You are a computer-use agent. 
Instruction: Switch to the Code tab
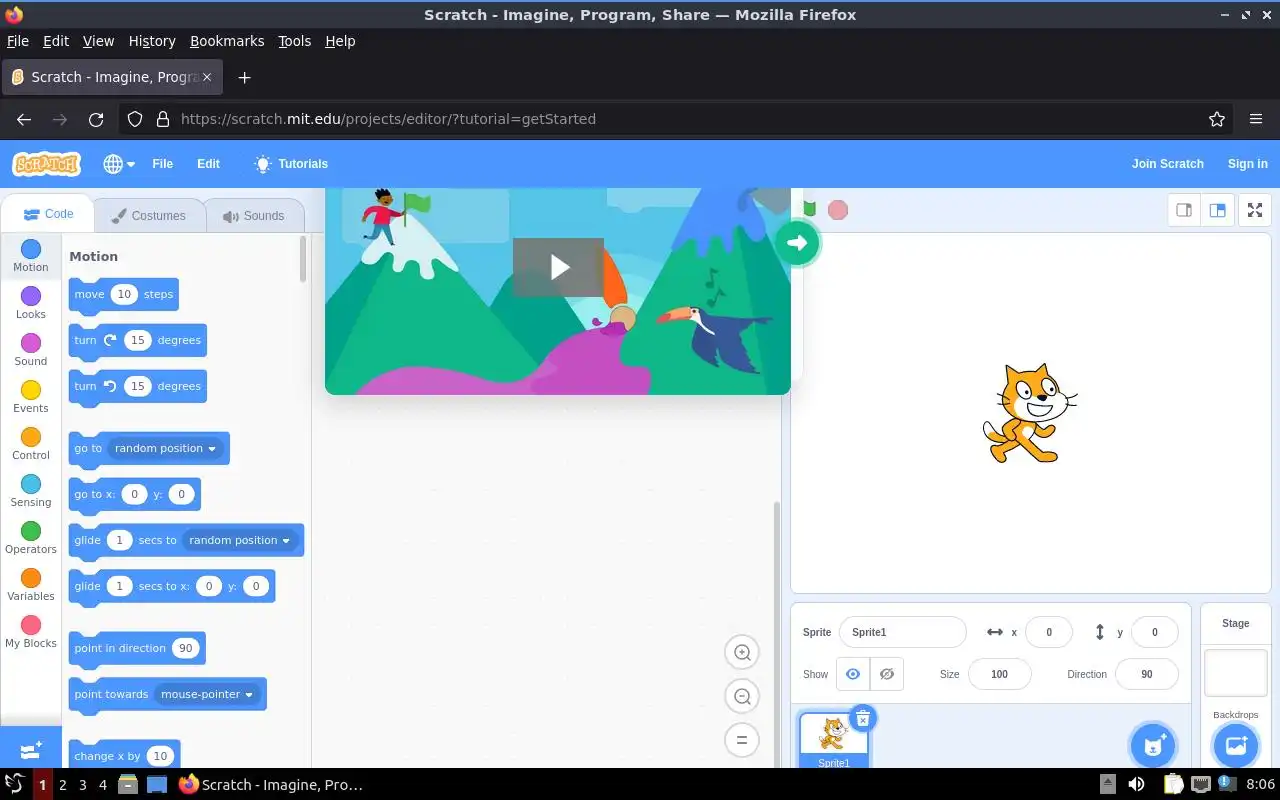[48, 214]
